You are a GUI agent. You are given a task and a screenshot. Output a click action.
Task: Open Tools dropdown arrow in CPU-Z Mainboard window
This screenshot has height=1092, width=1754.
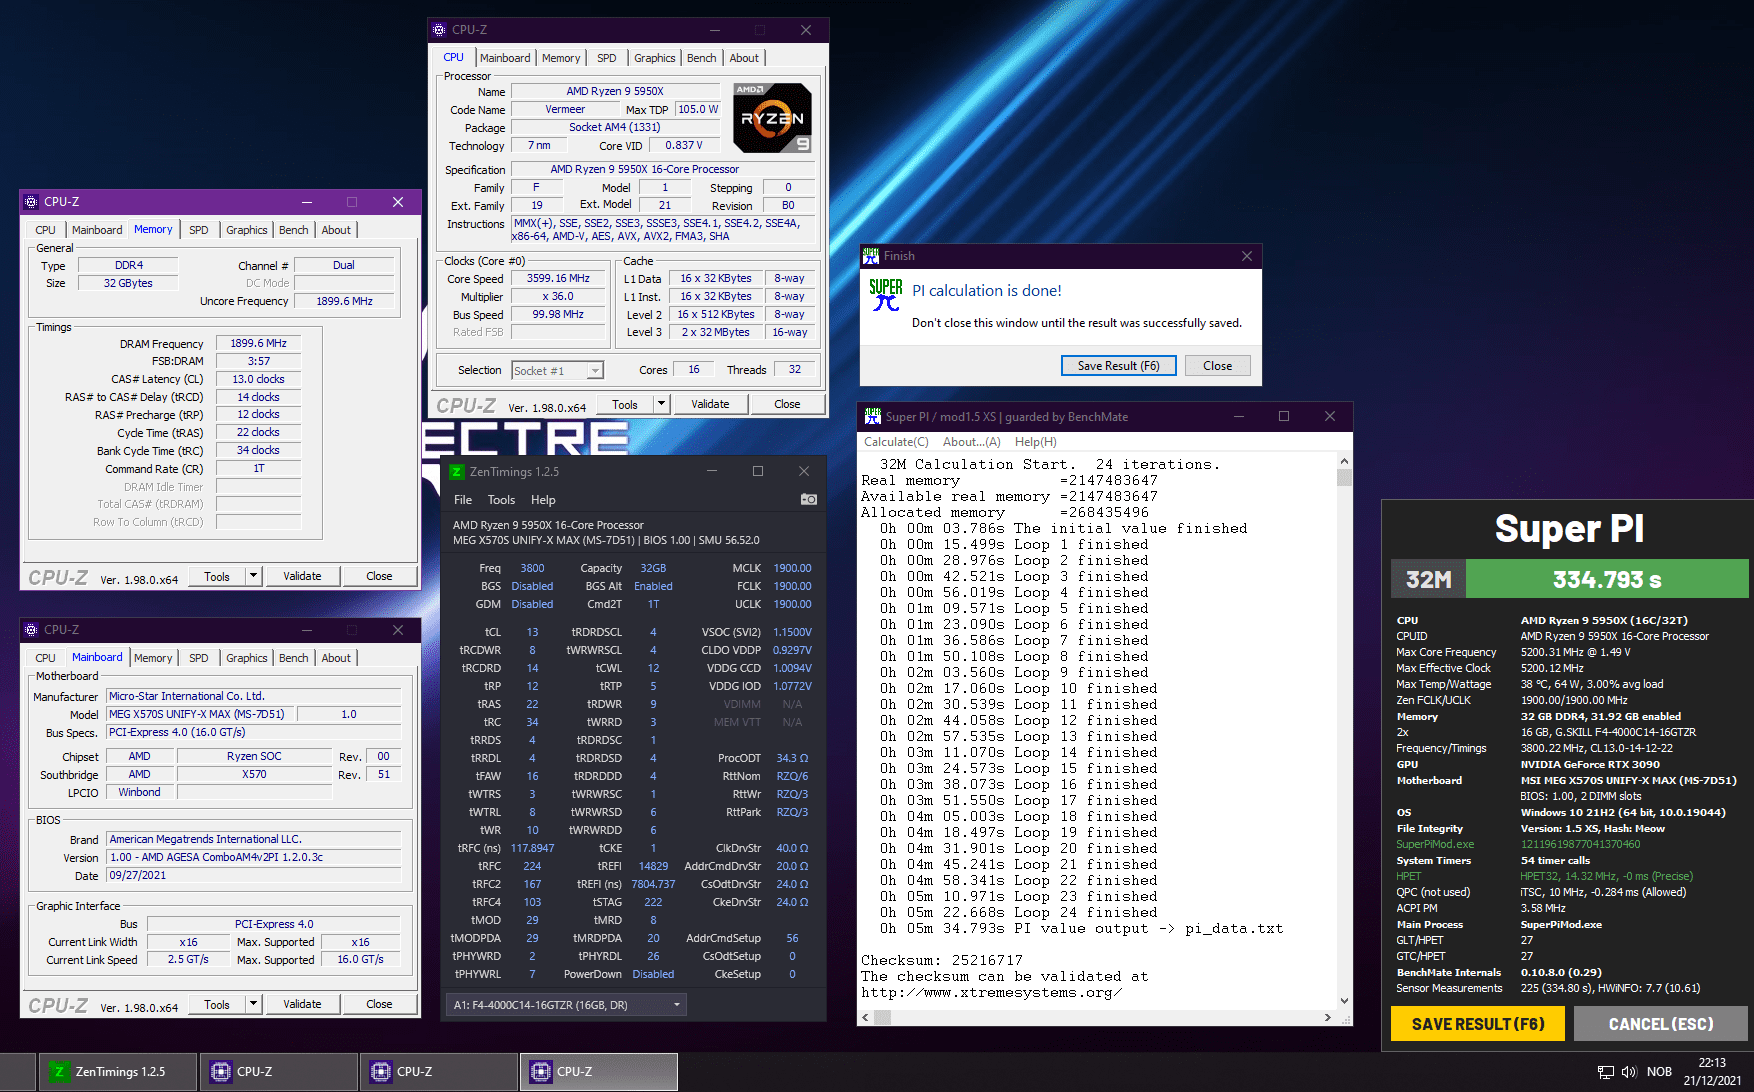point(254,1004)
